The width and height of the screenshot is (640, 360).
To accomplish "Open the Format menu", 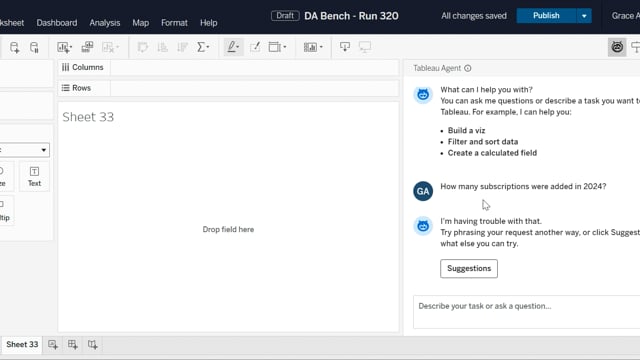I will [174, 23].
